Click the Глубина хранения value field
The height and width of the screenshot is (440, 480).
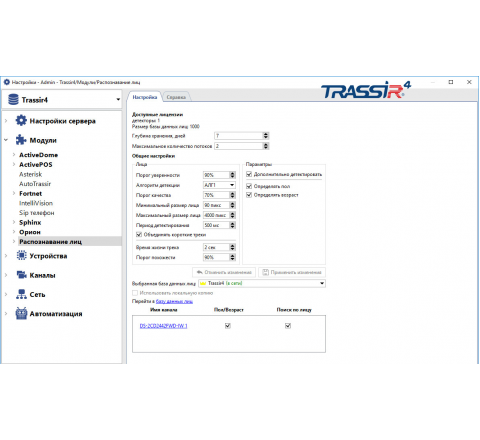(238, 136)
